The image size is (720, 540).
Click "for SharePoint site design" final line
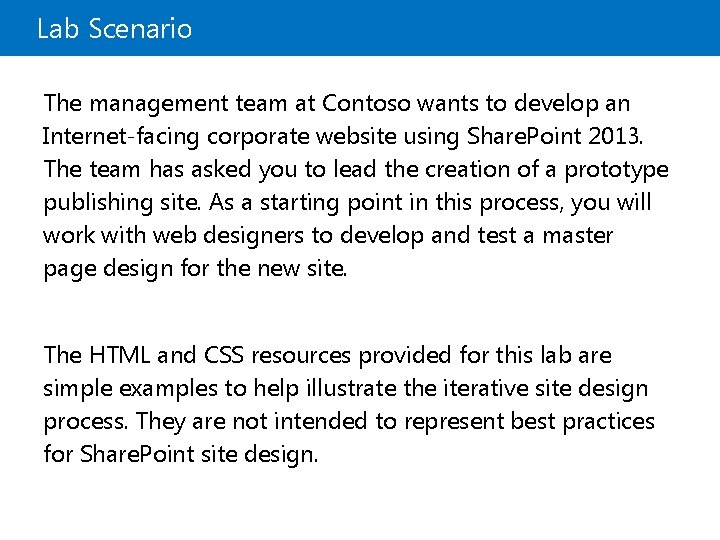(180, 455)
